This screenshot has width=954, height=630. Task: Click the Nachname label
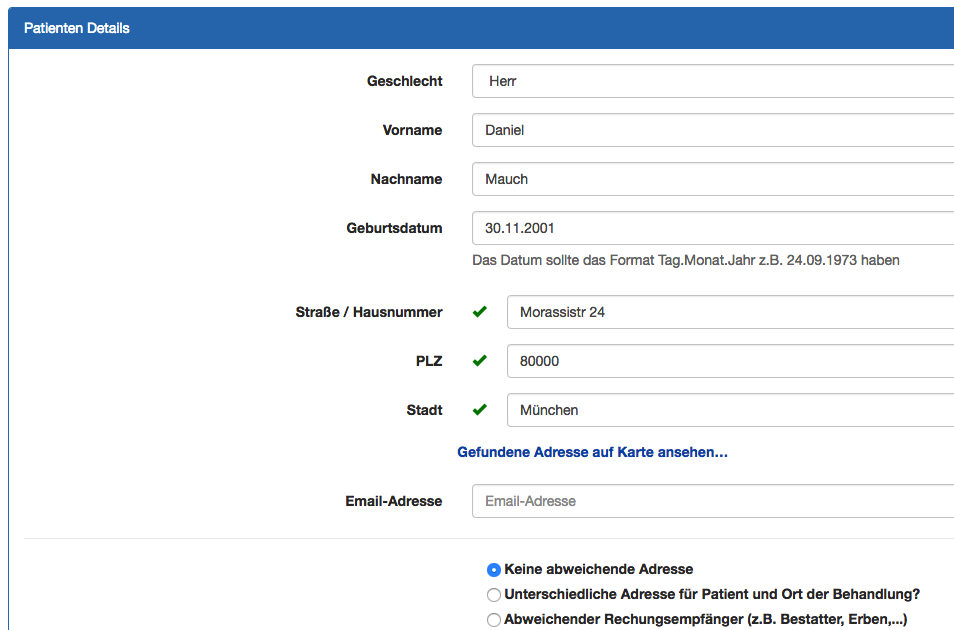click(406, 179)
